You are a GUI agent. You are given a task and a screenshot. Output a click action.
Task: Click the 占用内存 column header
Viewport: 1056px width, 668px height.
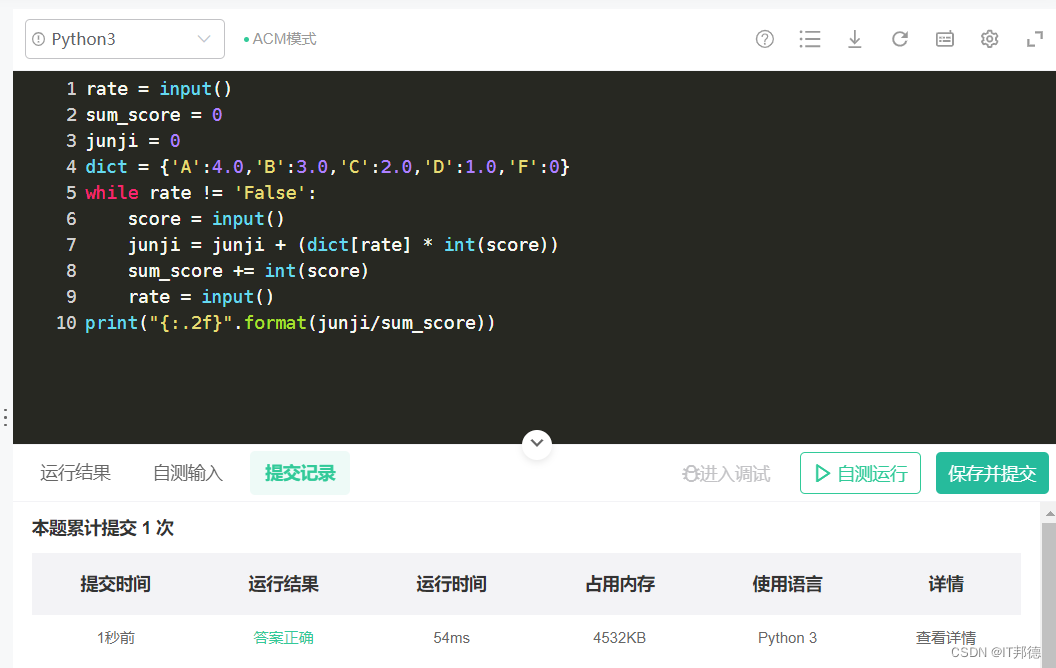[x=620, y=584]
